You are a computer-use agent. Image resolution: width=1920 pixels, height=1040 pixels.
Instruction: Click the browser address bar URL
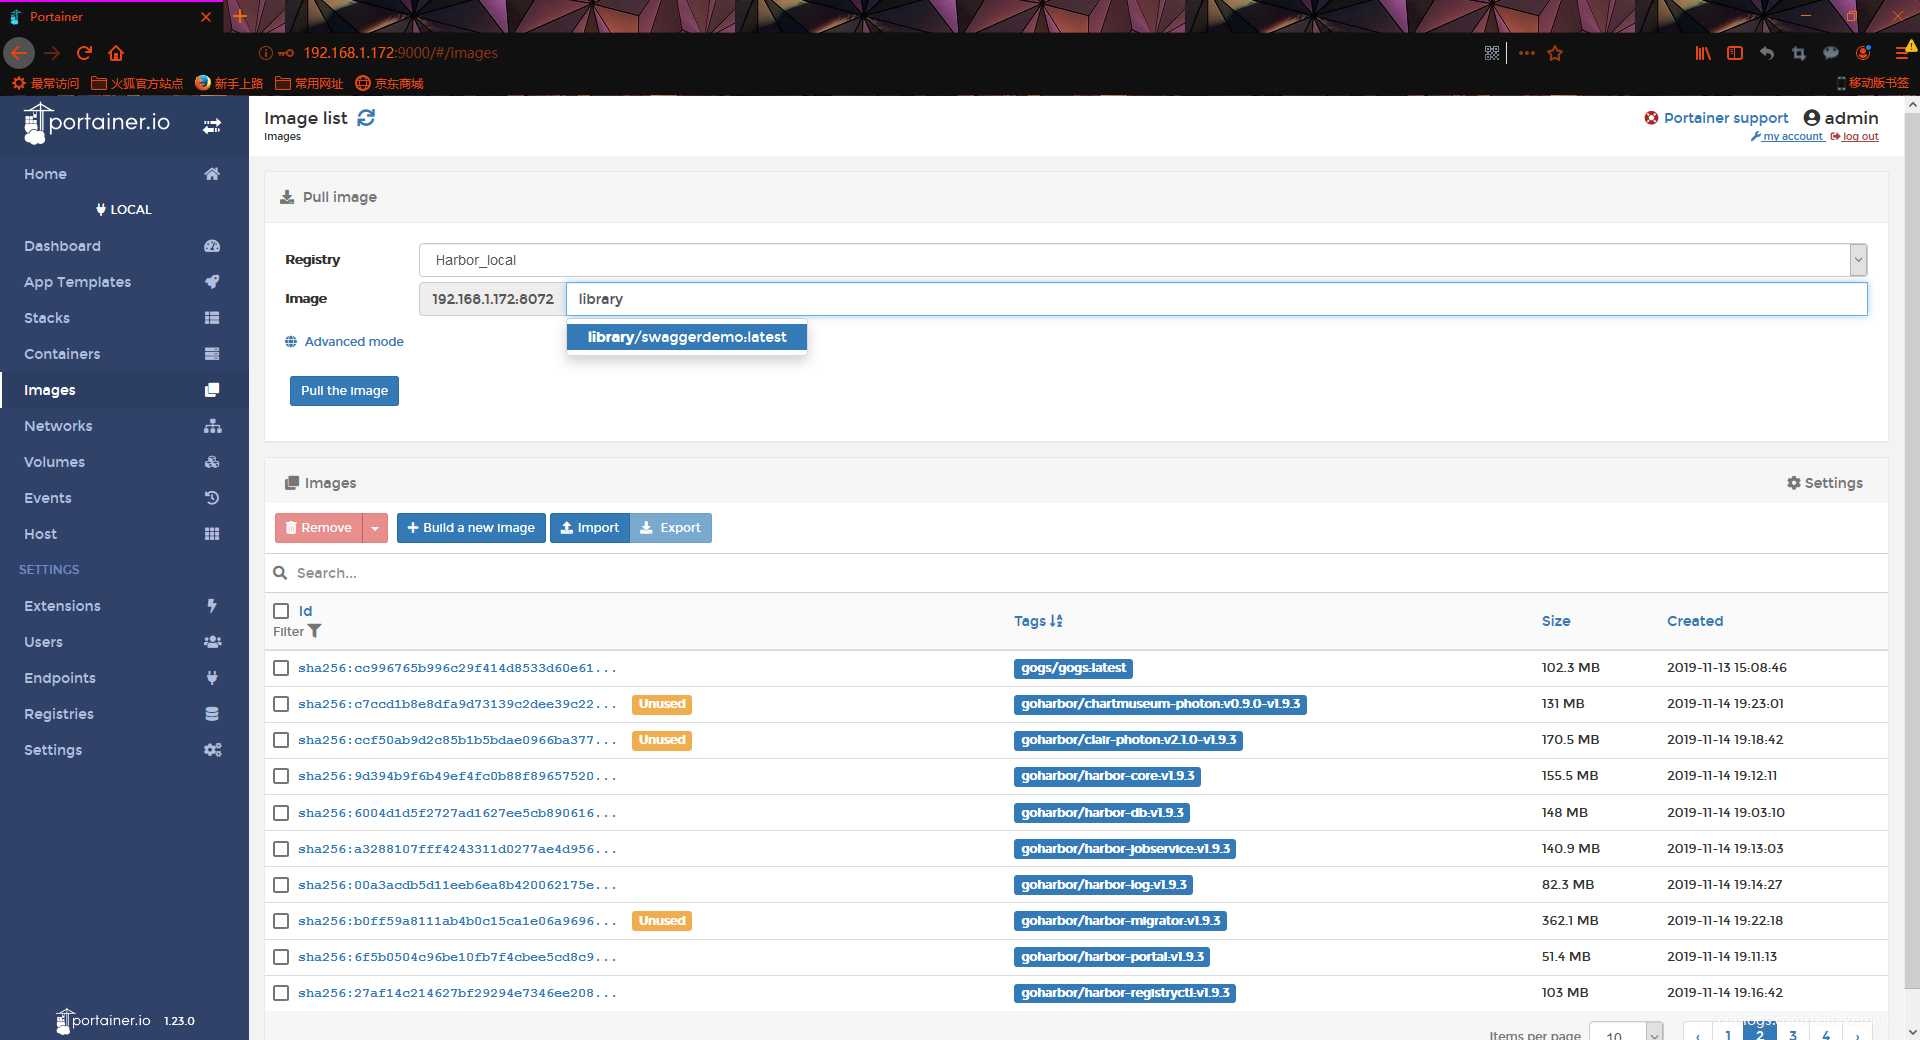click(400, 53)
